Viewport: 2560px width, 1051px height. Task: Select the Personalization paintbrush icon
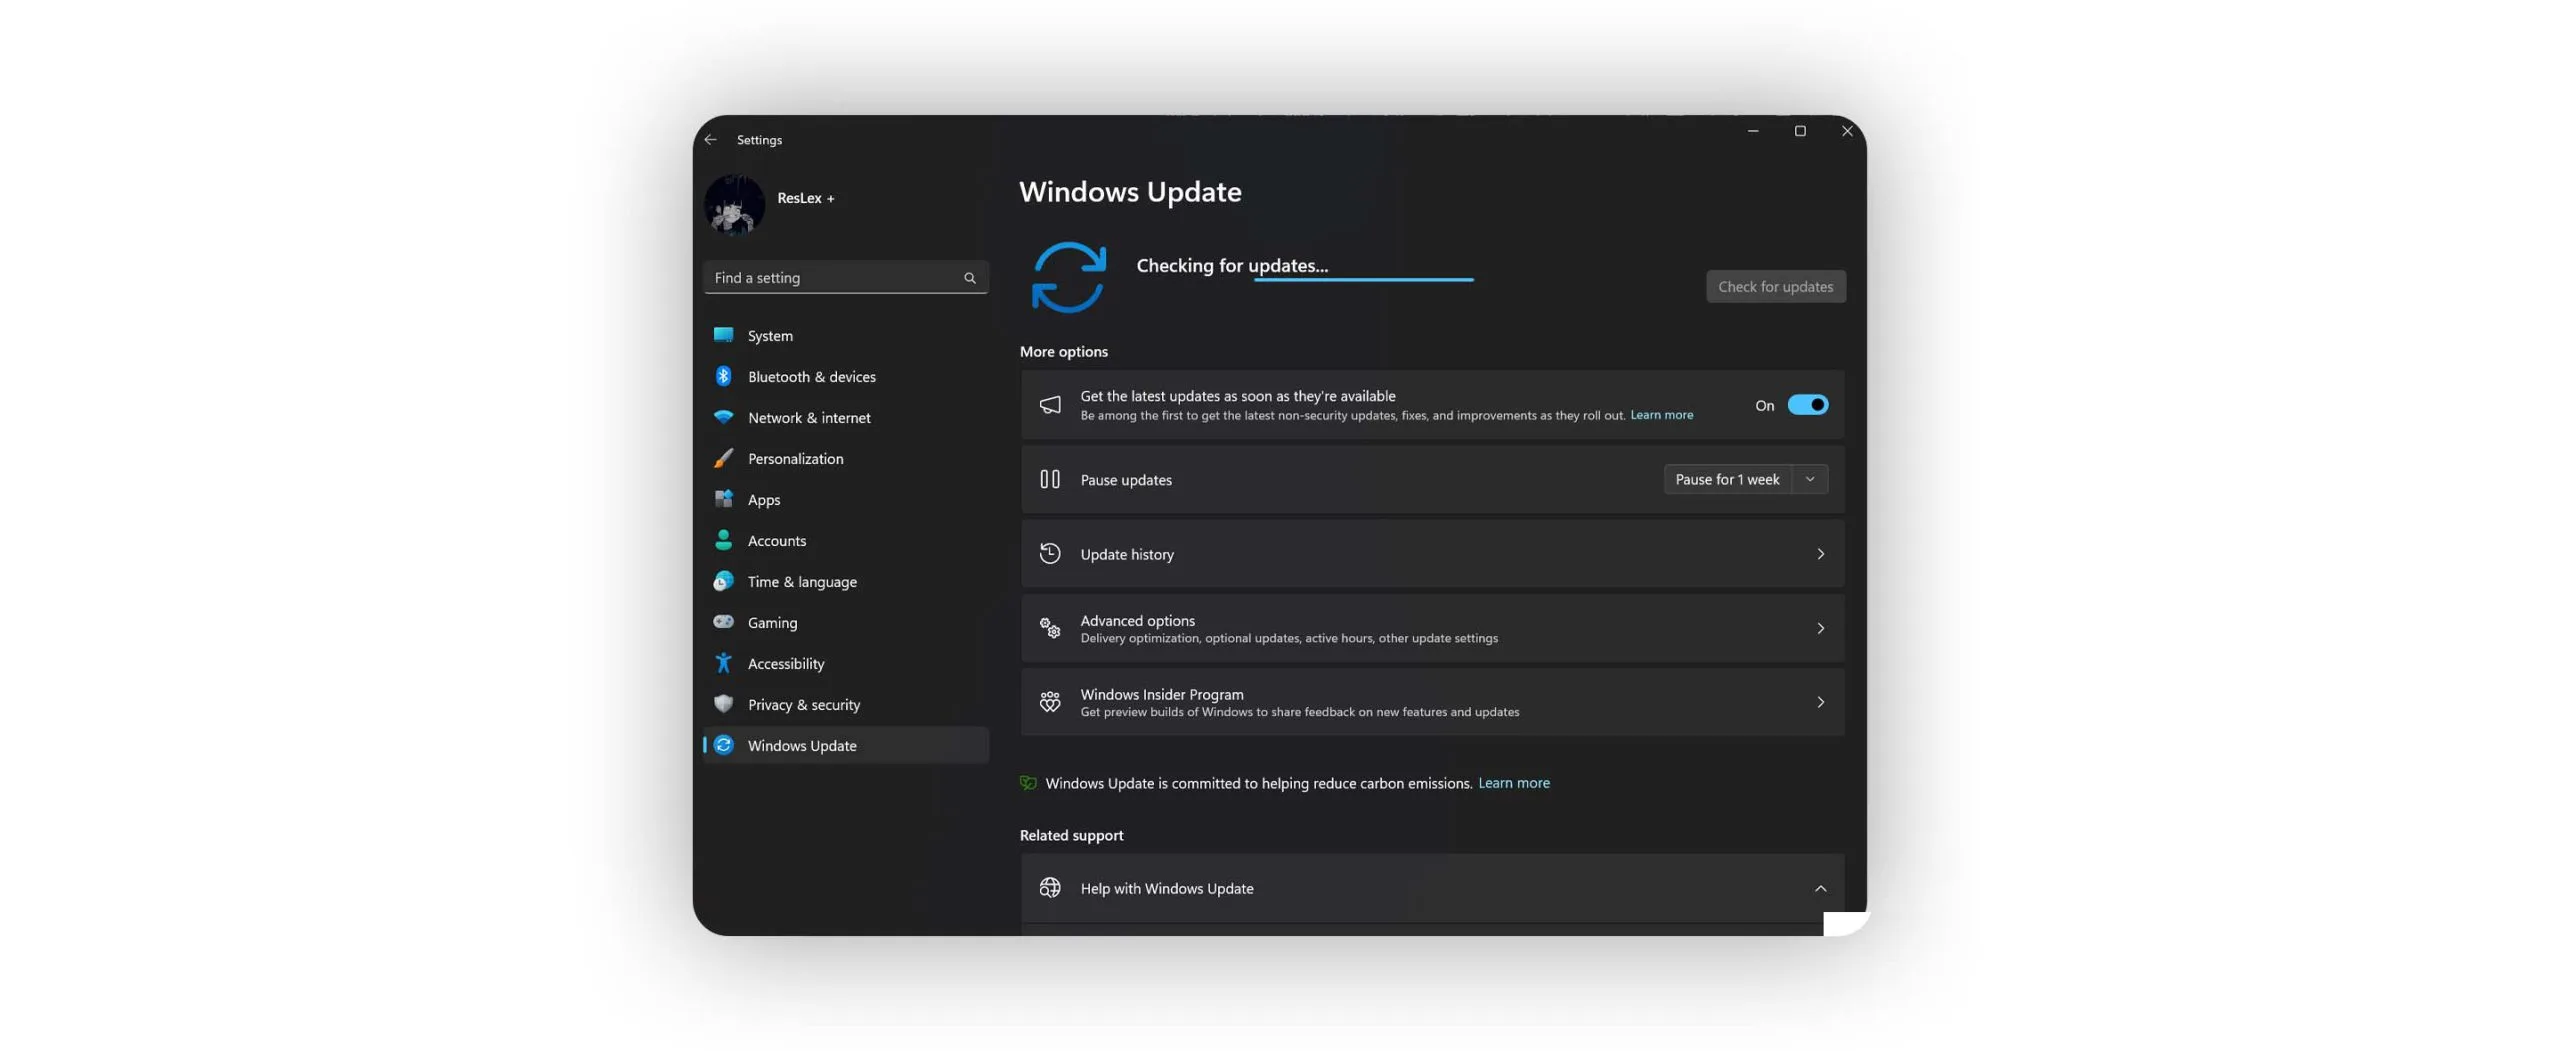(x=723, y=458)
